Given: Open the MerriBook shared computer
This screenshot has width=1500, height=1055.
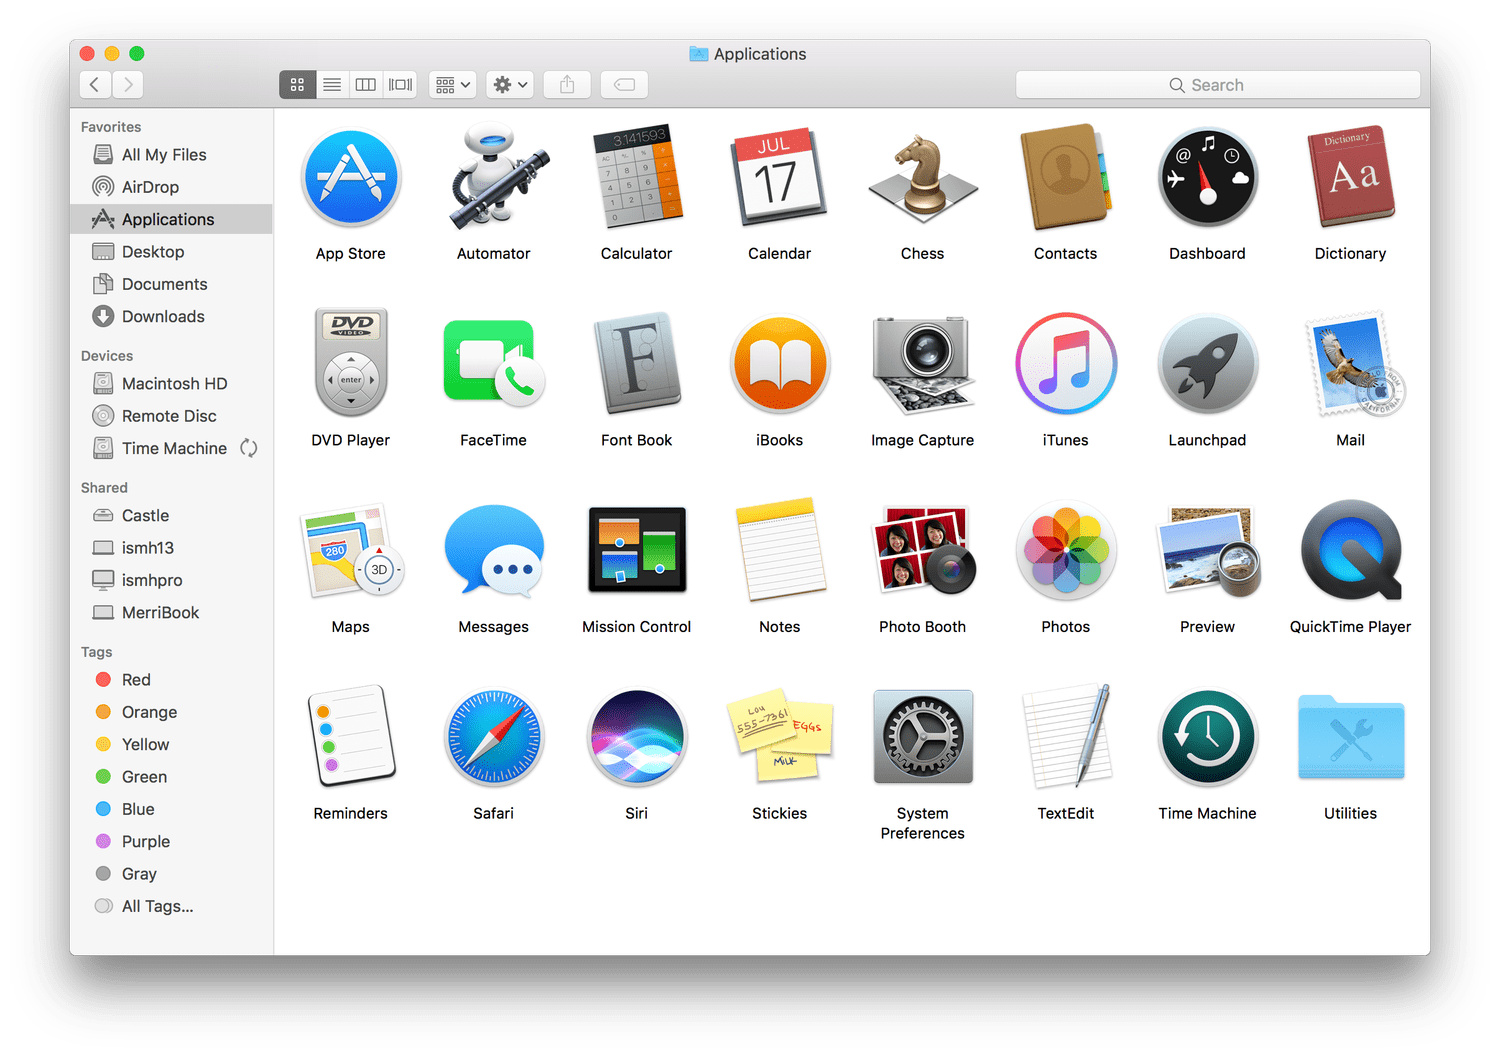Looking at the screenshot, I should pos(171,613).
